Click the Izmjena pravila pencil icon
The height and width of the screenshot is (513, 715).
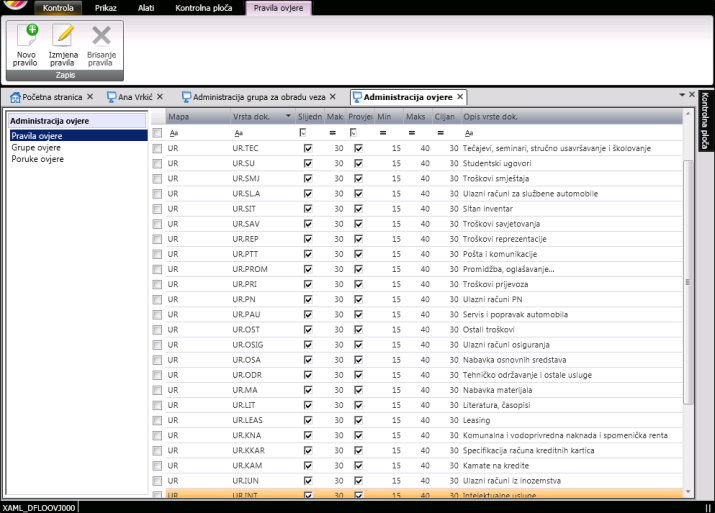pyautogui.click(x=63, y=36)
